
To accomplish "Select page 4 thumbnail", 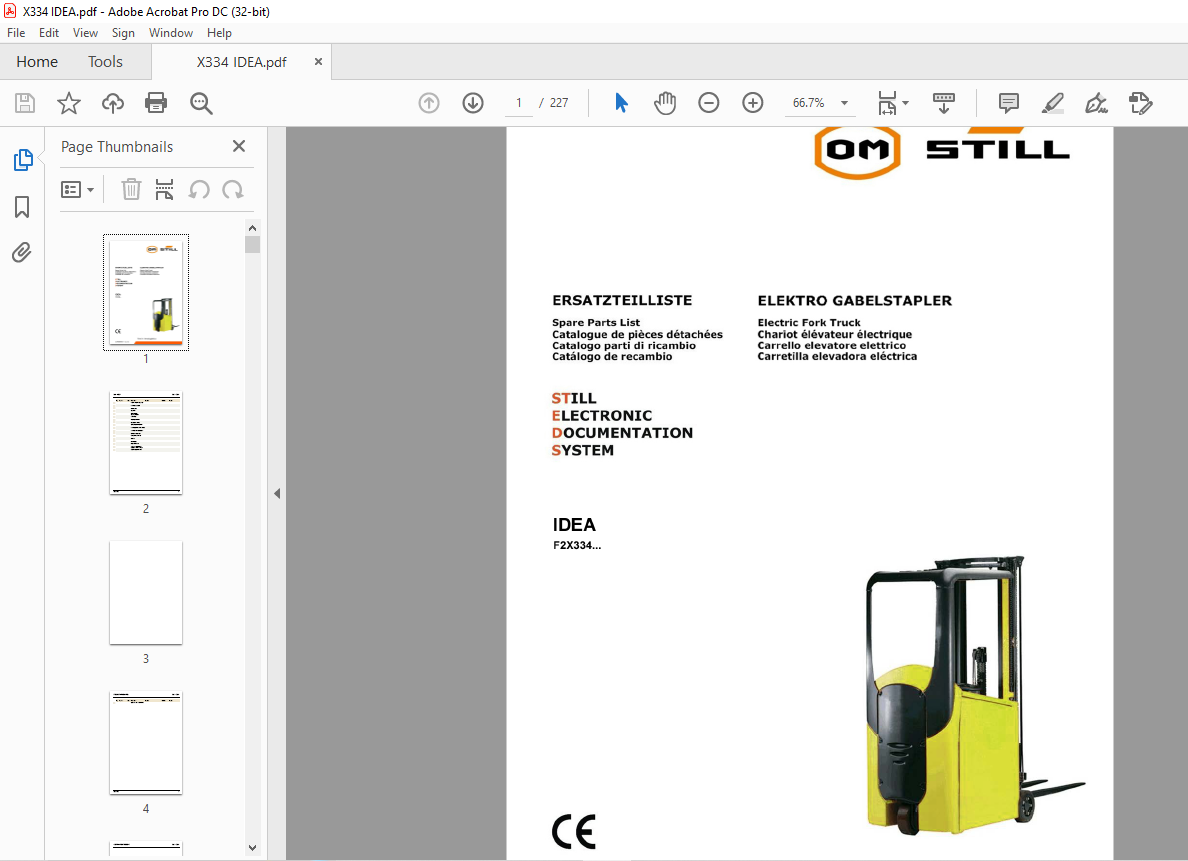I will click(146, 743).
